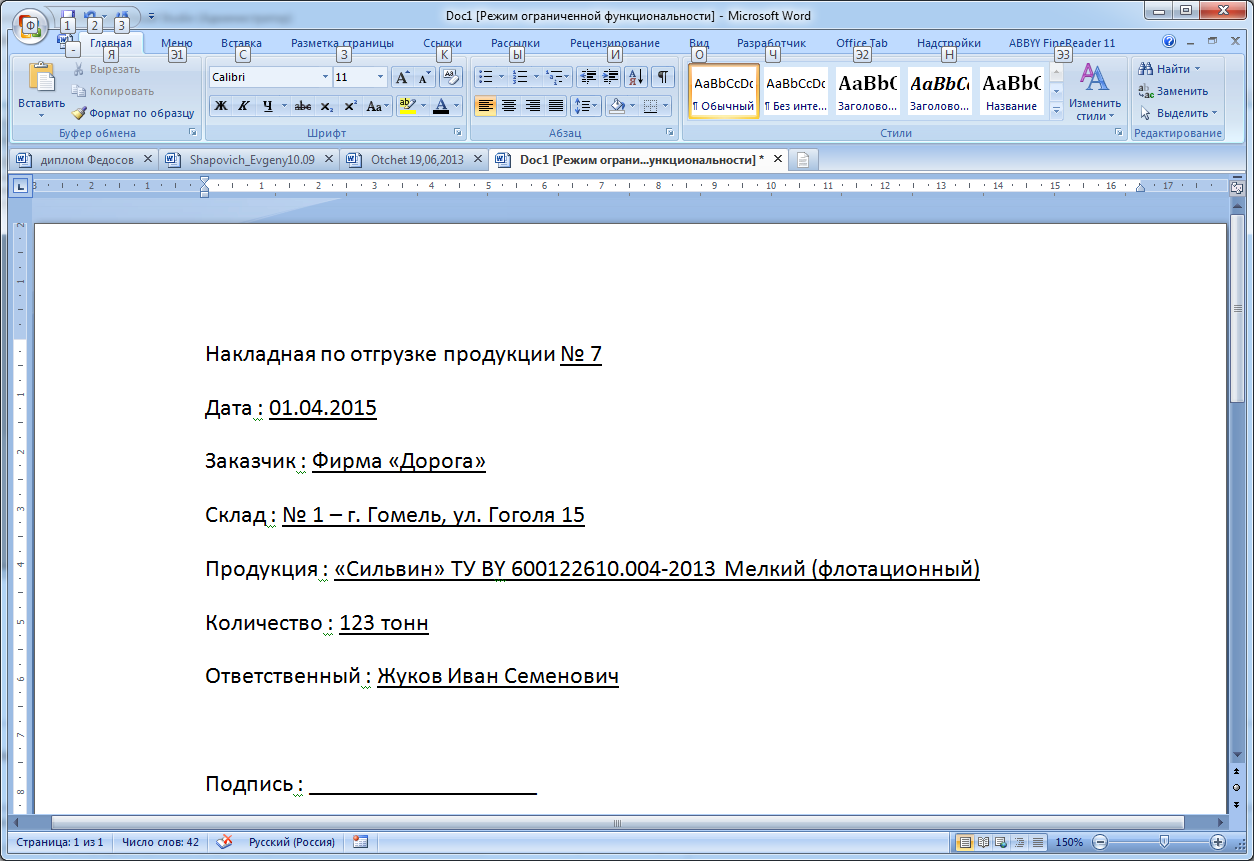Apply the font color (A) button
The width and height of the screenshot is (1254, 861).
pos(441,105)
